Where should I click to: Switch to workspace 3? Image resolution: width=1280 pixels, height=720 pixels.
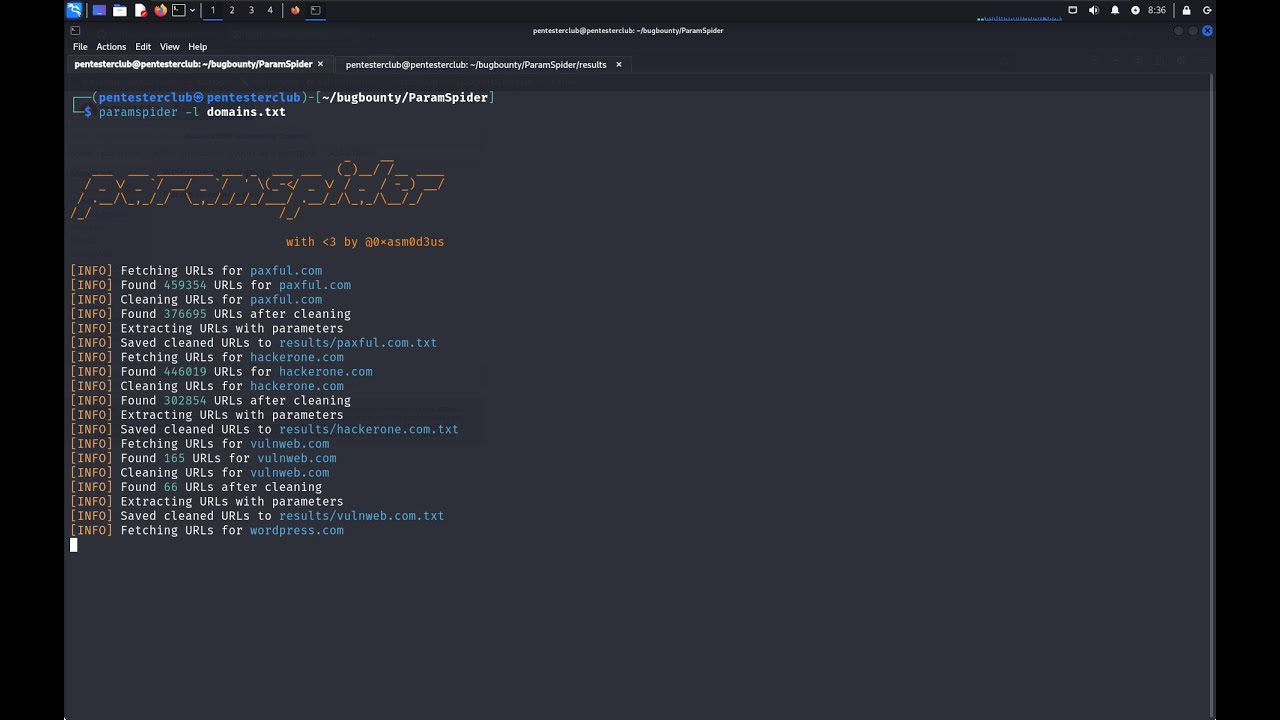[251, 10]
